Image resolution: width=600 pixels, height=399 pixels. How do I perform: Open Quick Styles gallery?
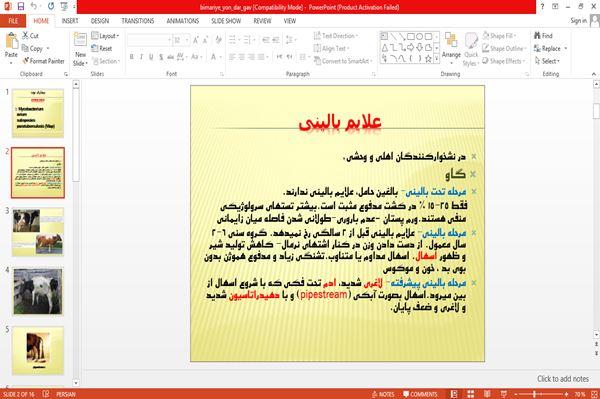click(471, 49)
